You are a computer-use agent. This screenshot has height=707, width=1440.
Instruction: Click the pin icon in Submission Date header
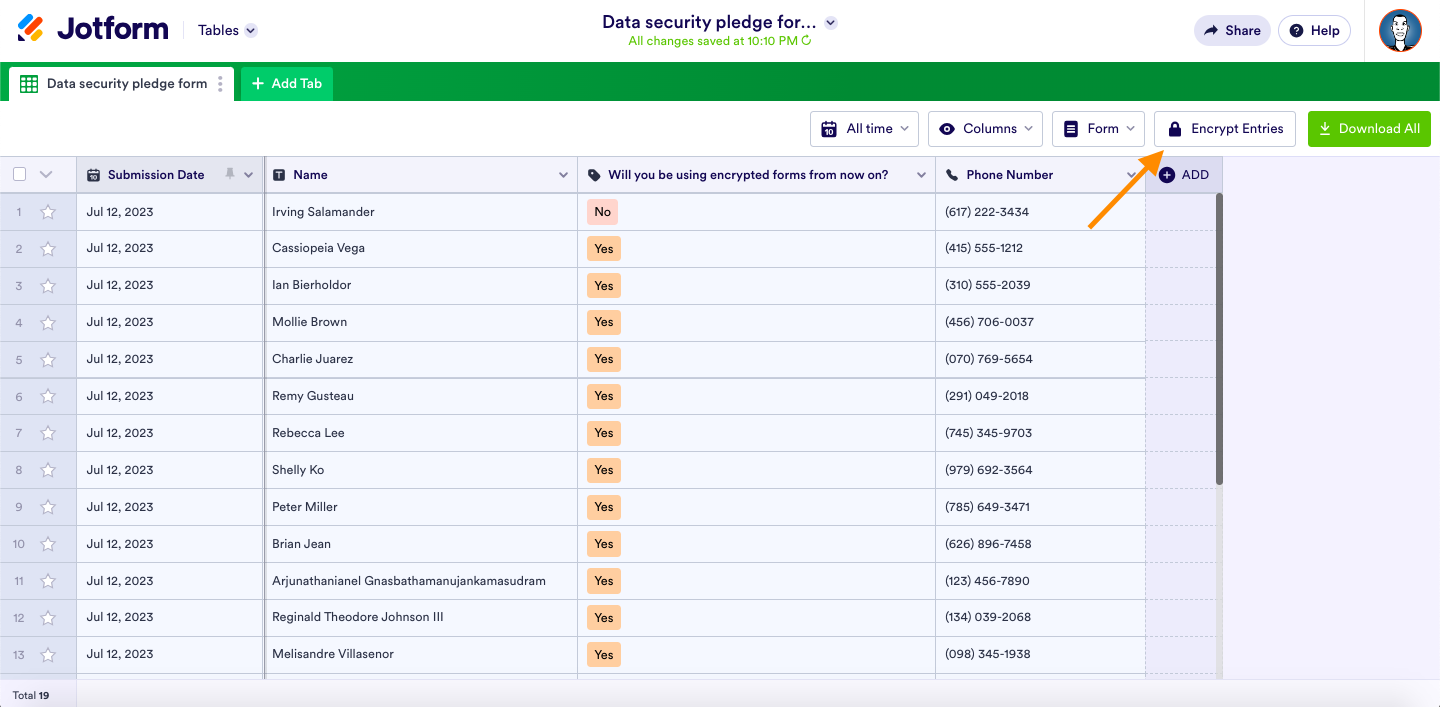tap(230, 174)
